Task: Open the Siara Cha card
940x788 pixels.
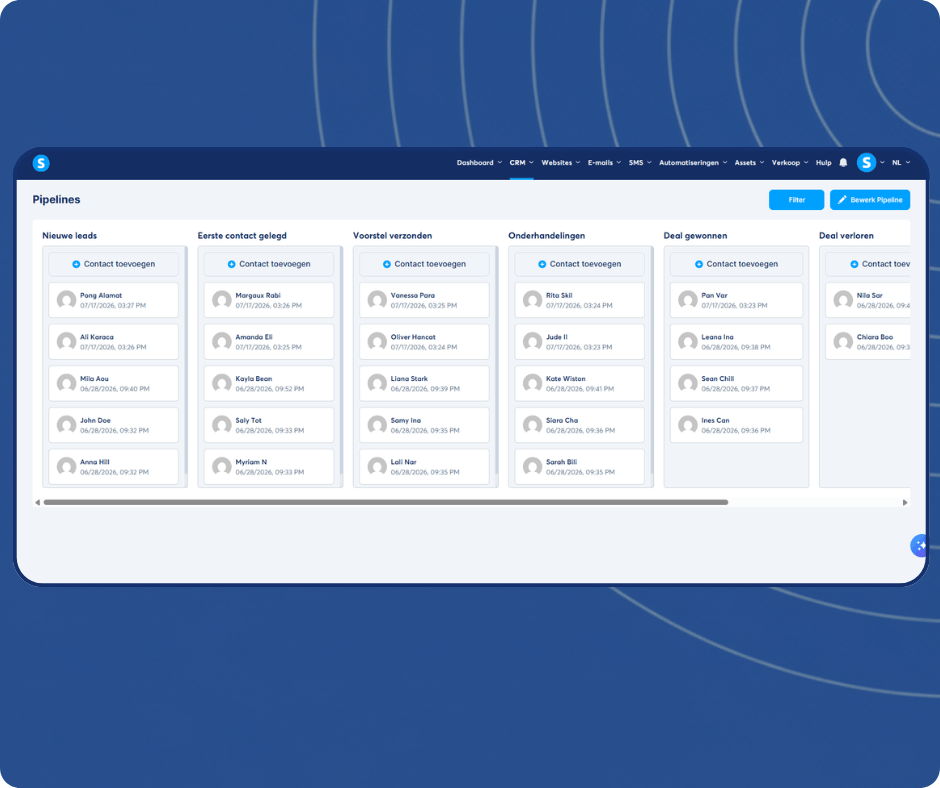Action: [579, 425]
